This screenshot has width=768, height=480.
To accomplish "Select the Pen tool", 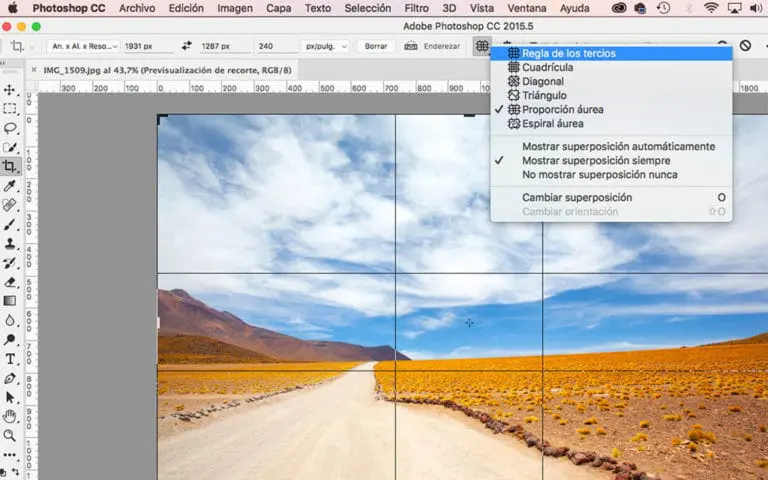I will pos(9,378).
